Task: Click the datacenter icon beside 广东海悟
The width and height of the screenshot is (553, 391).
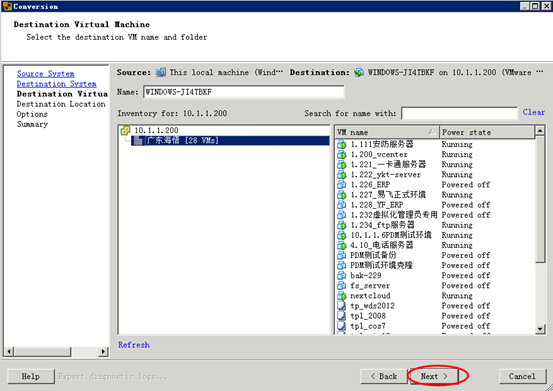Action: [138, 141]
